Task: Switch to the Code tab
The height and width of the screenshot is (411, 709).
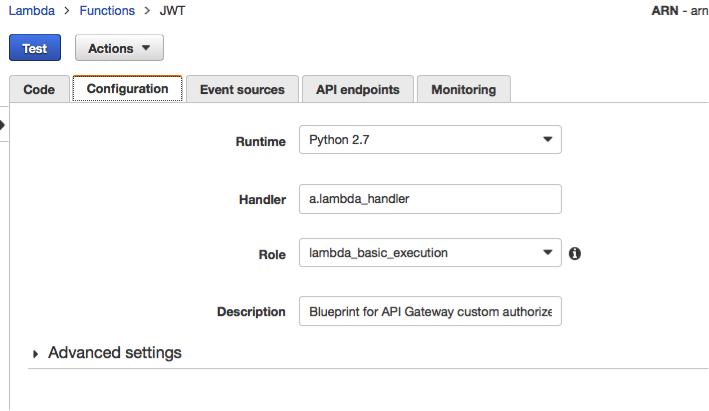Action: pyautogui.click(x=39, y=89)
